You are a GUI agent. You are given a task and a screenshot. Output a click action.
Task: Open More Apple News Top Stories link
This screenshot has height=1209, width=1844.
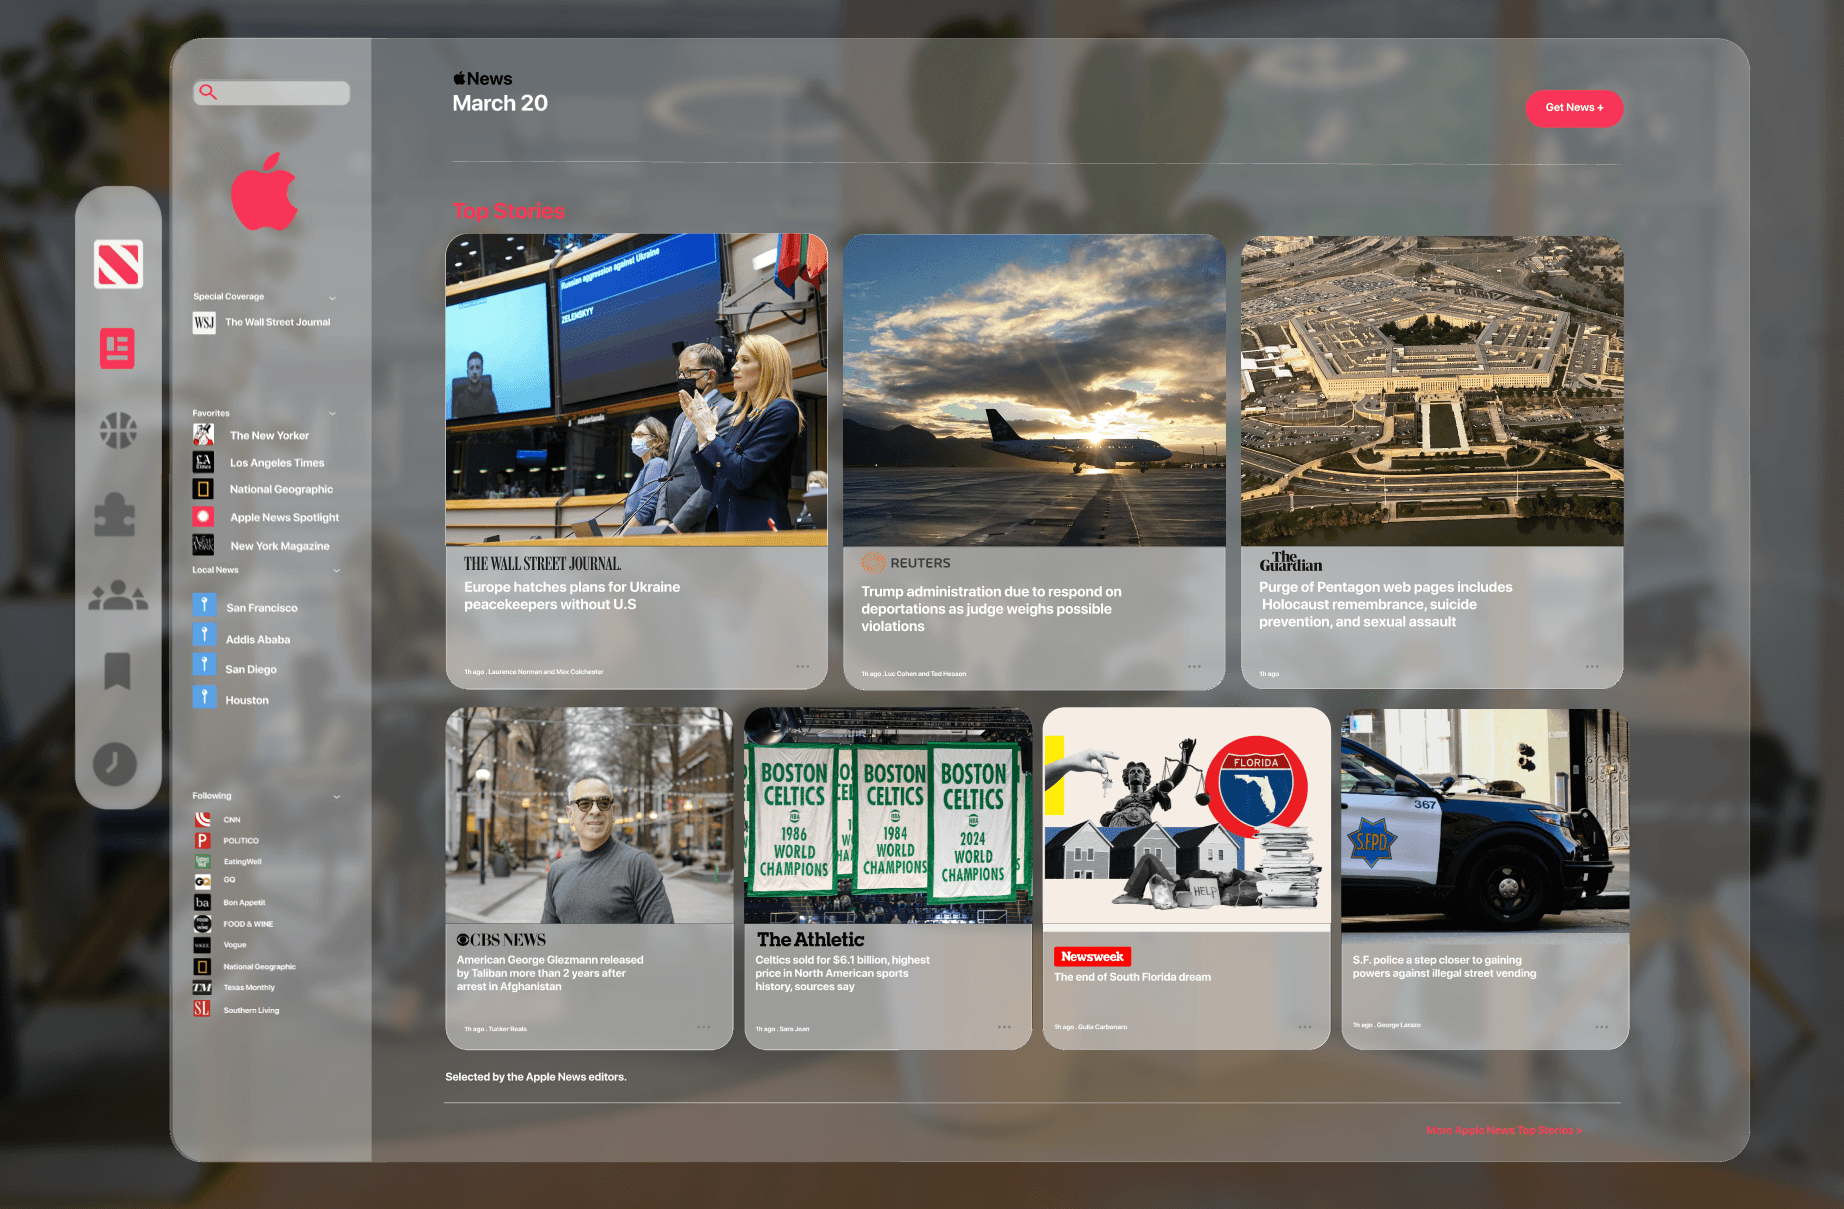[x=1504, y=1130]
